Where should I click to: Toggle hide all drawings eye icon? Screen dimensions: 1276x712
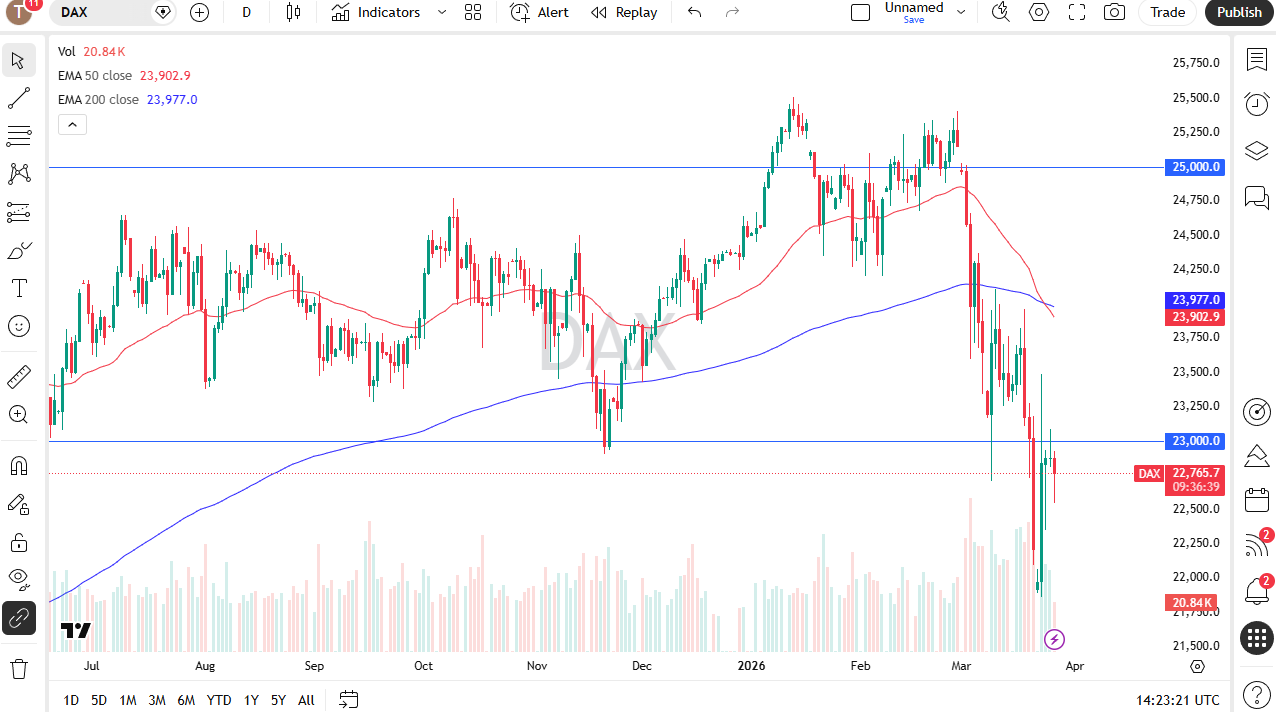pos(18,579)
